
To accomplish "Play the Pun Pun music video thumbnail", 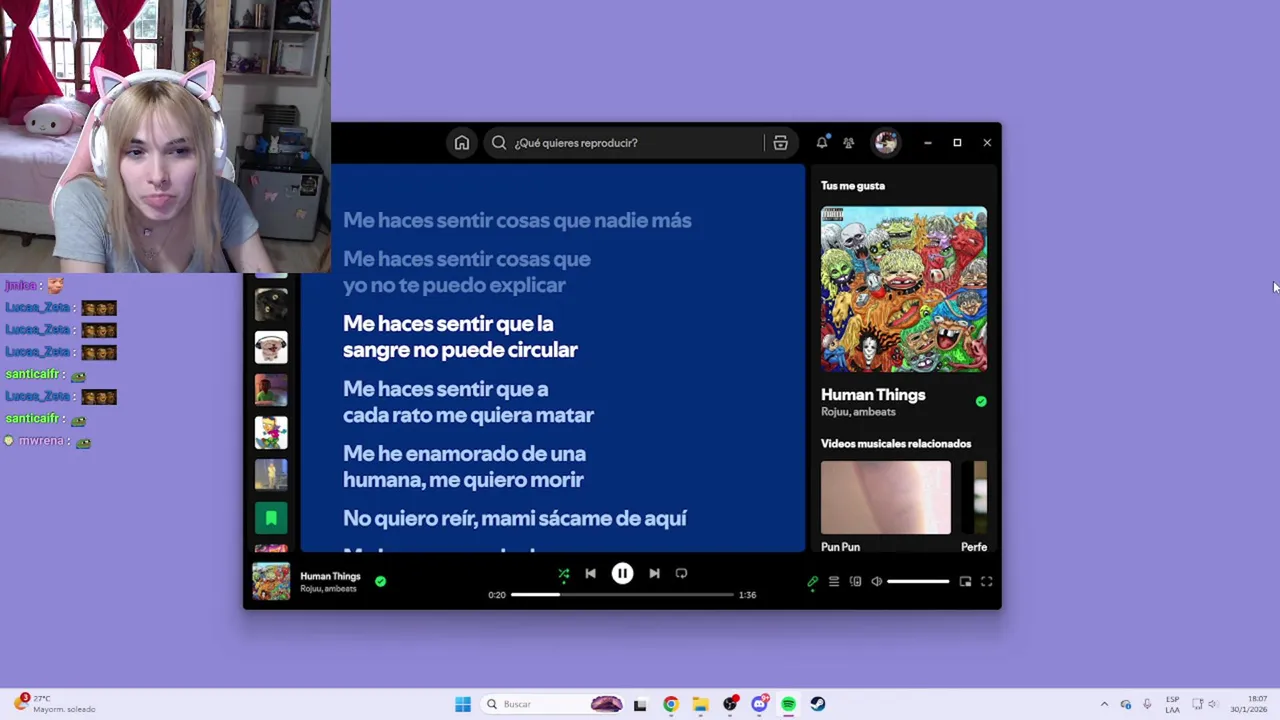I will [886, 498].
